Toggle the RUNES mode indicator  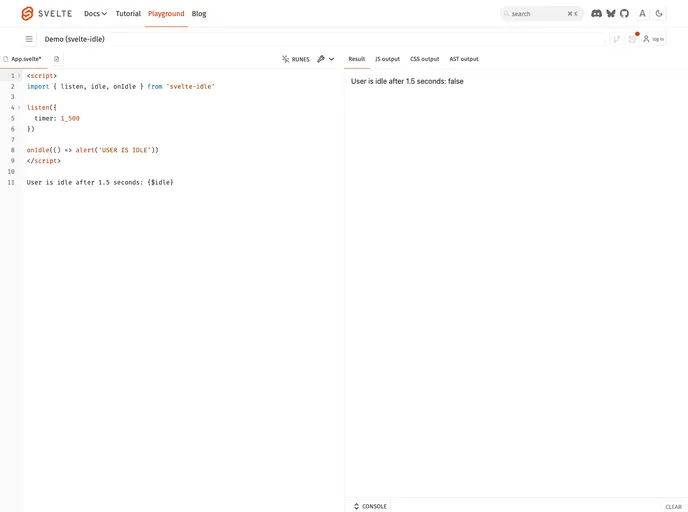(x=296, y=59)
